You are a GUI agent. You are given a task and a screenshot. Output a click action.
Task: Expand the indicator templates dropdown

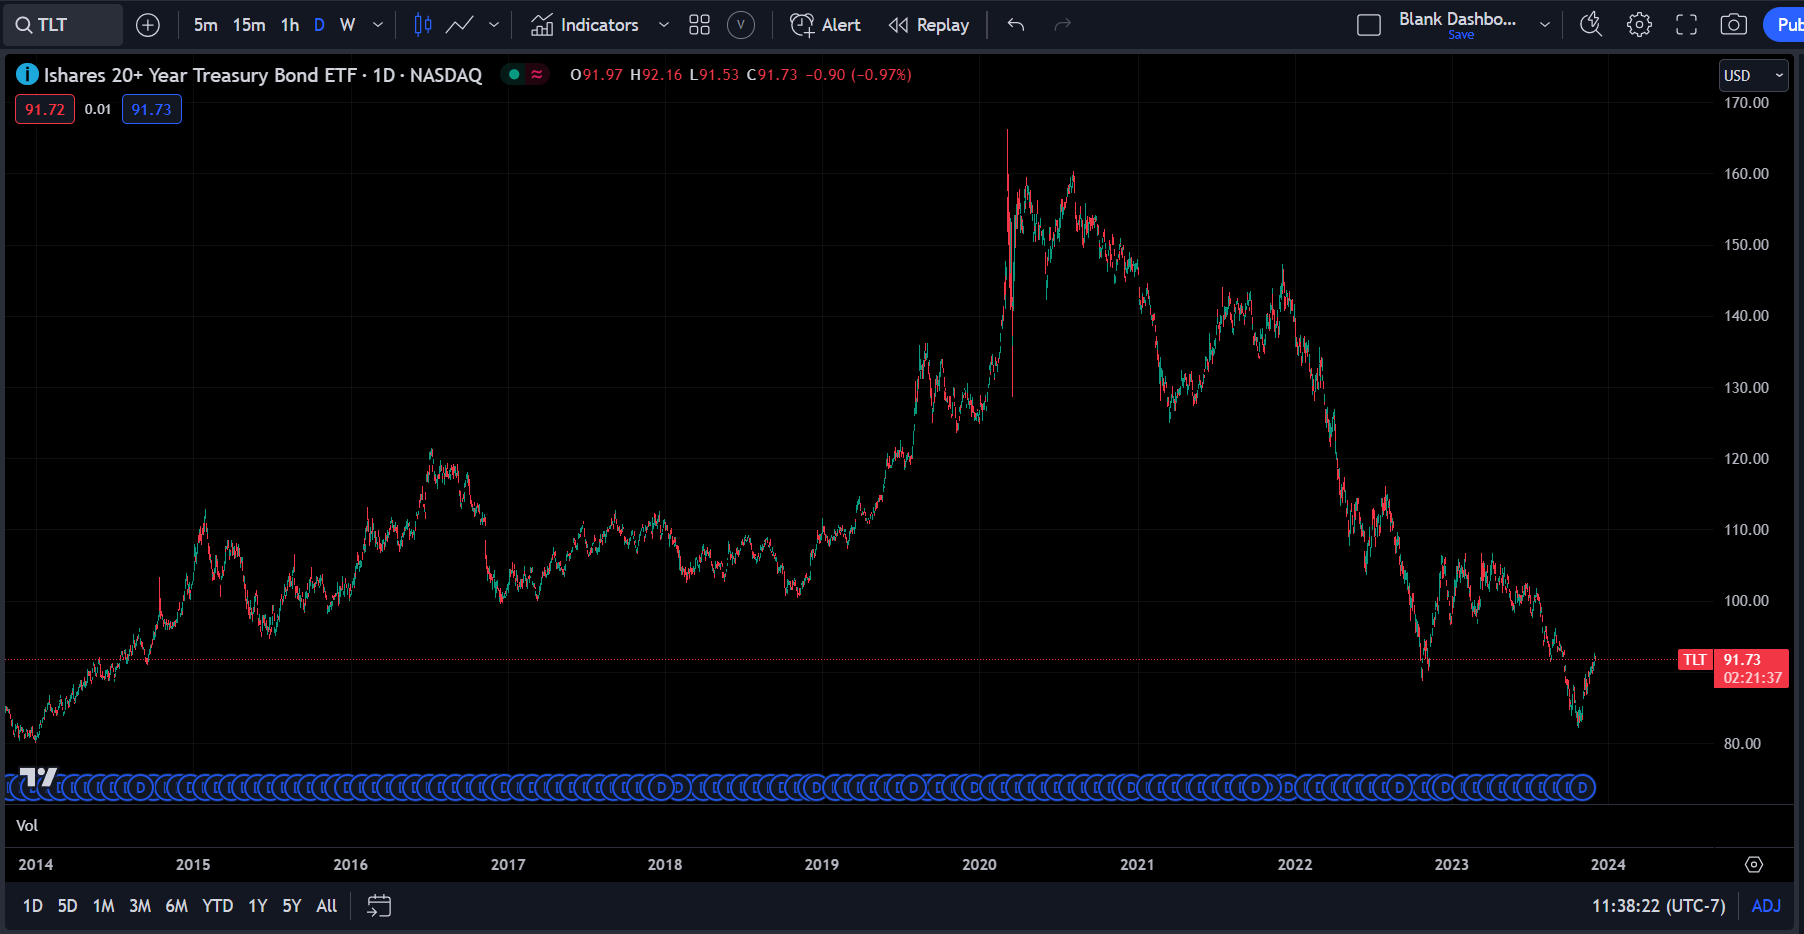tap(663, 25)
